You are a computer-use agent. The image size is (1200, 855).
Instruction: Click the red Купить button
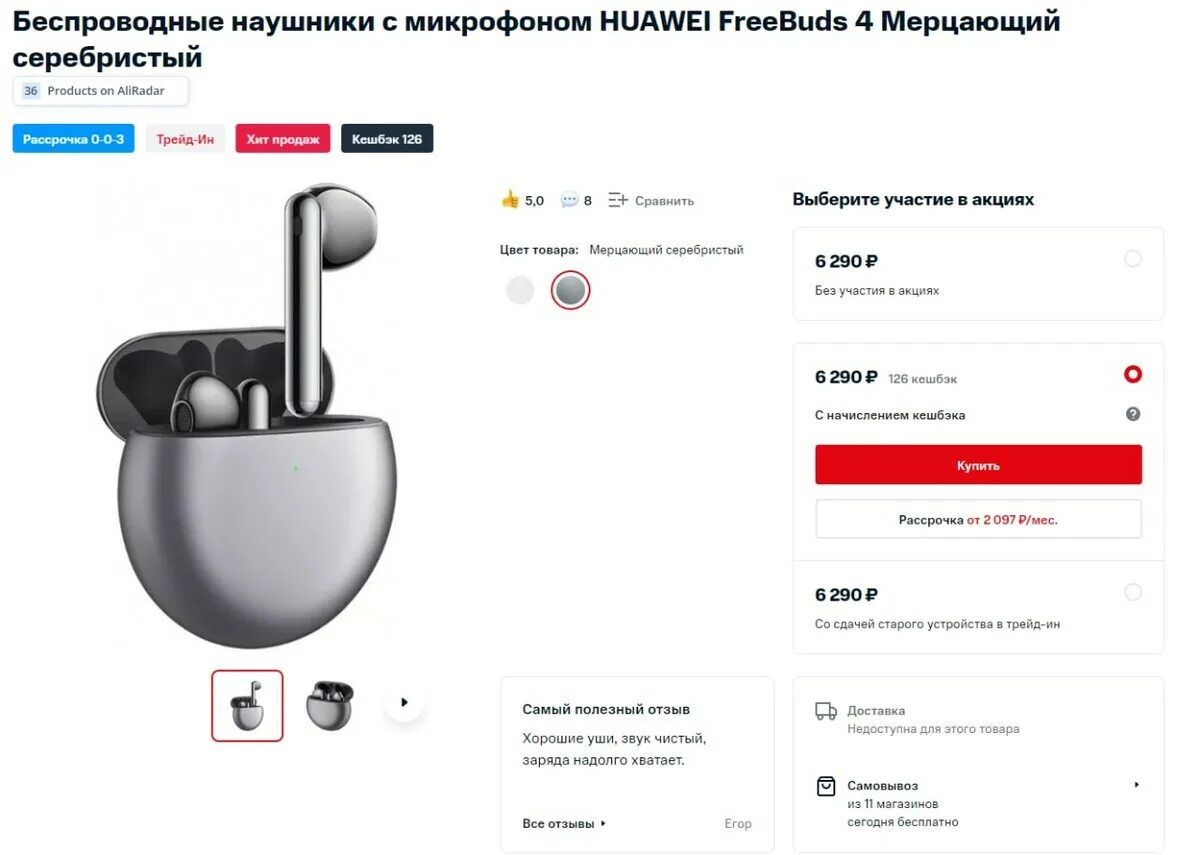978,465
